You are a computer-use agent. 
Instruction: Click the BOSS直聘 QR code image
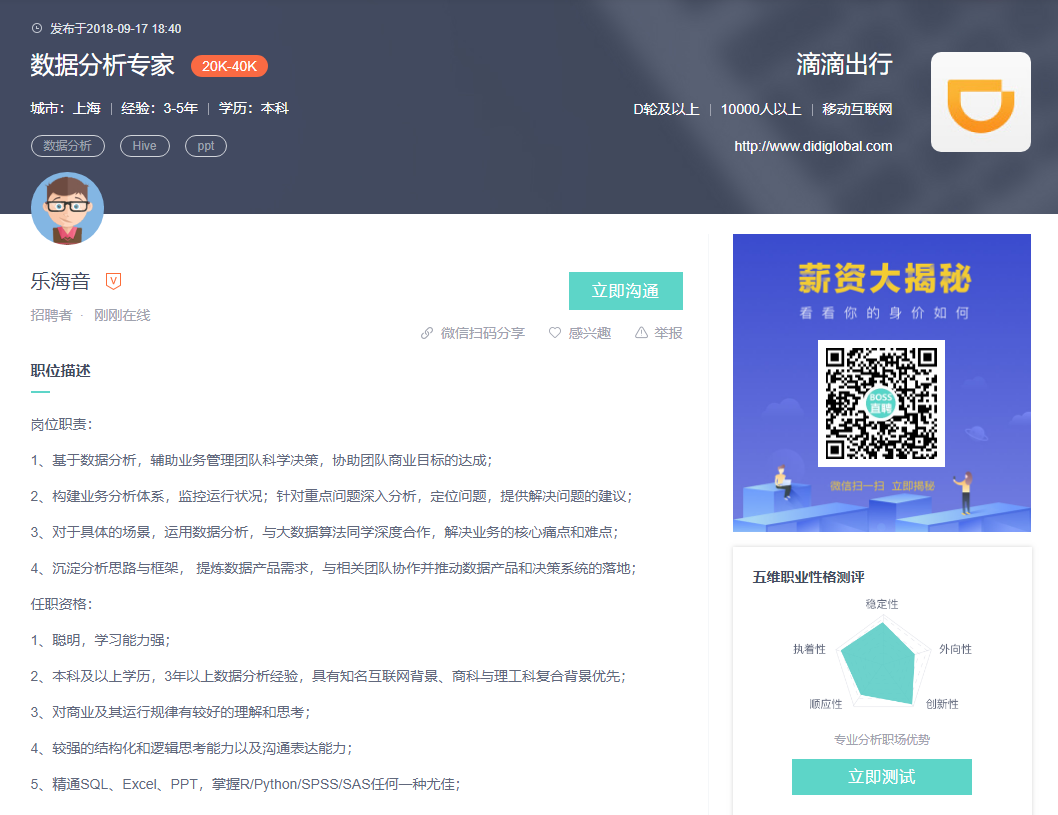coord(881,403)
